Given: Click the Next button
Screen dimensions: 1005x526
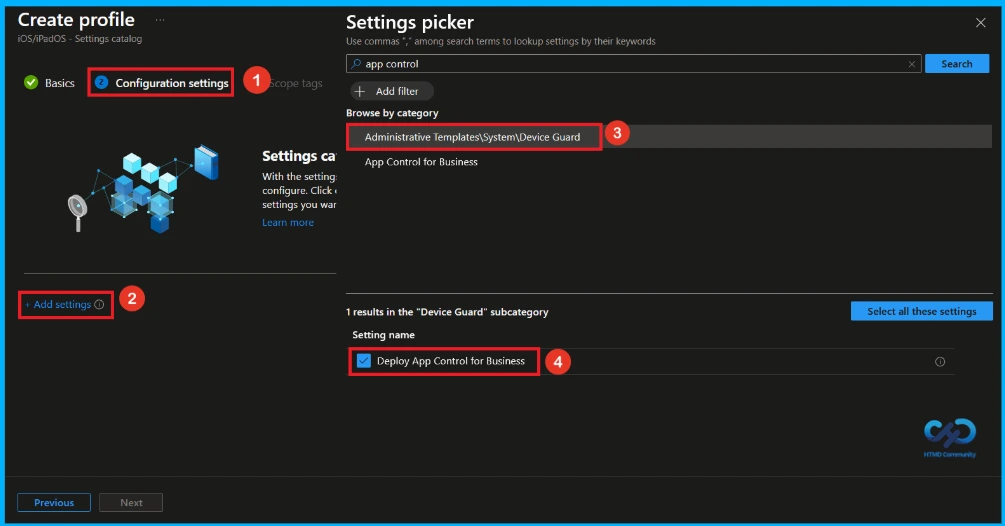Looking at the screenshot, I should (x=131, y=502).
